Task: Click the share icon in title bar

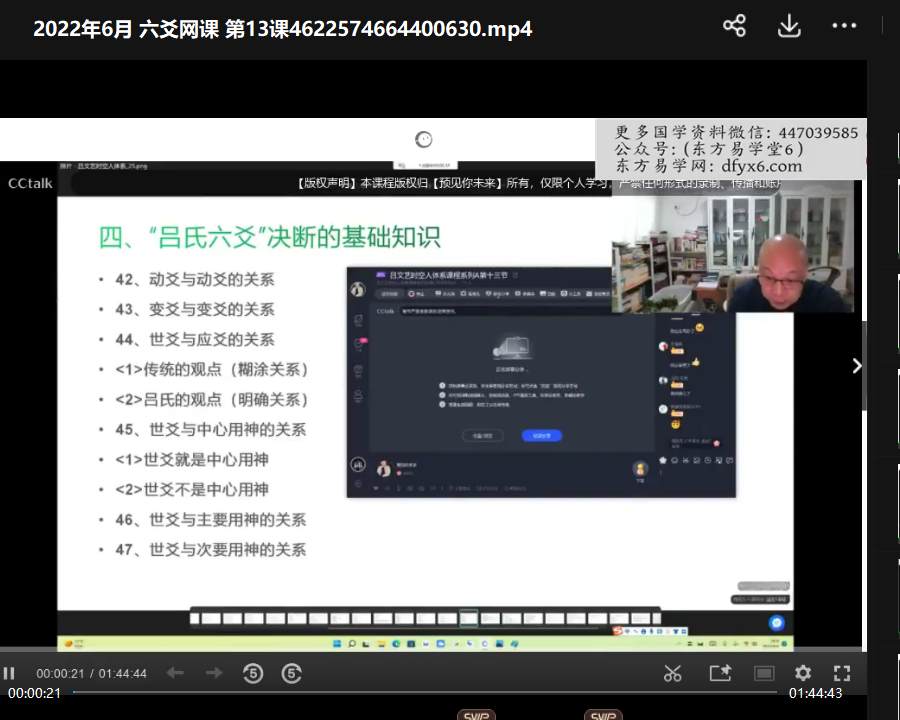Action: pyautogui.click(x=734, y=27)
